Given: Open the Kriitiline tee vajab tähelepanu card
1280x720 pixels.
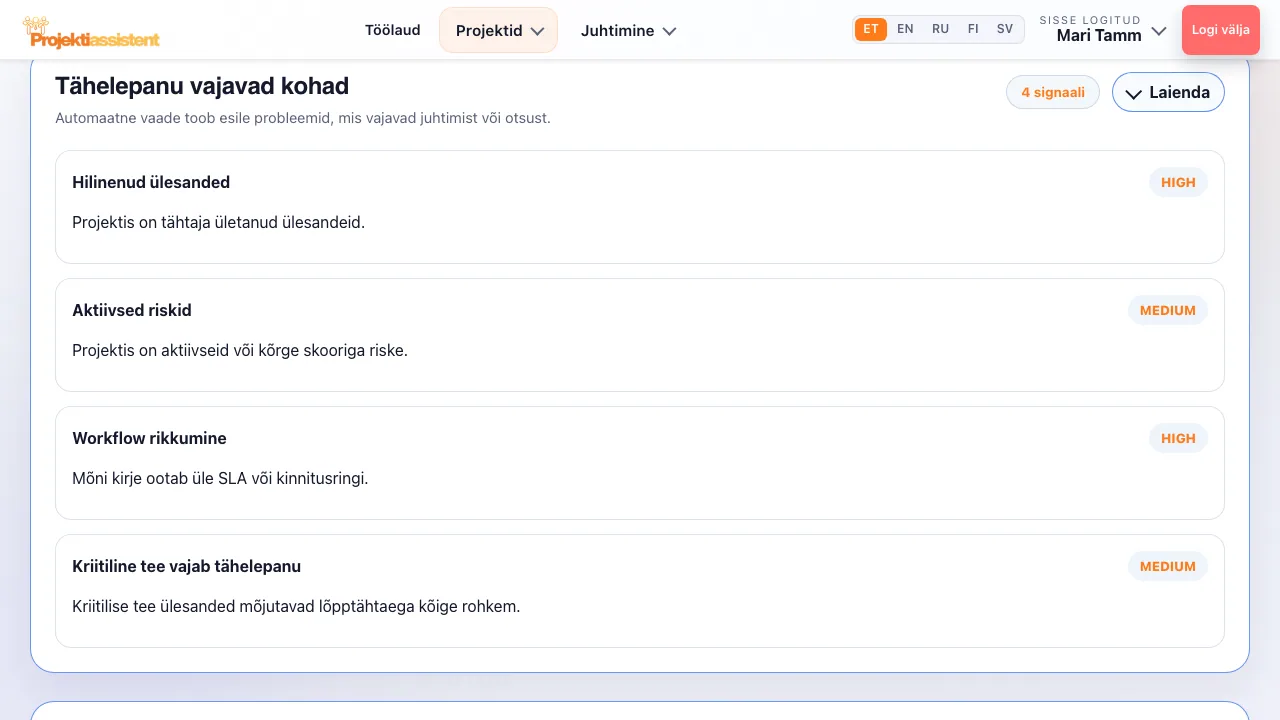Looking at the screenshot, I should (640, 591).
